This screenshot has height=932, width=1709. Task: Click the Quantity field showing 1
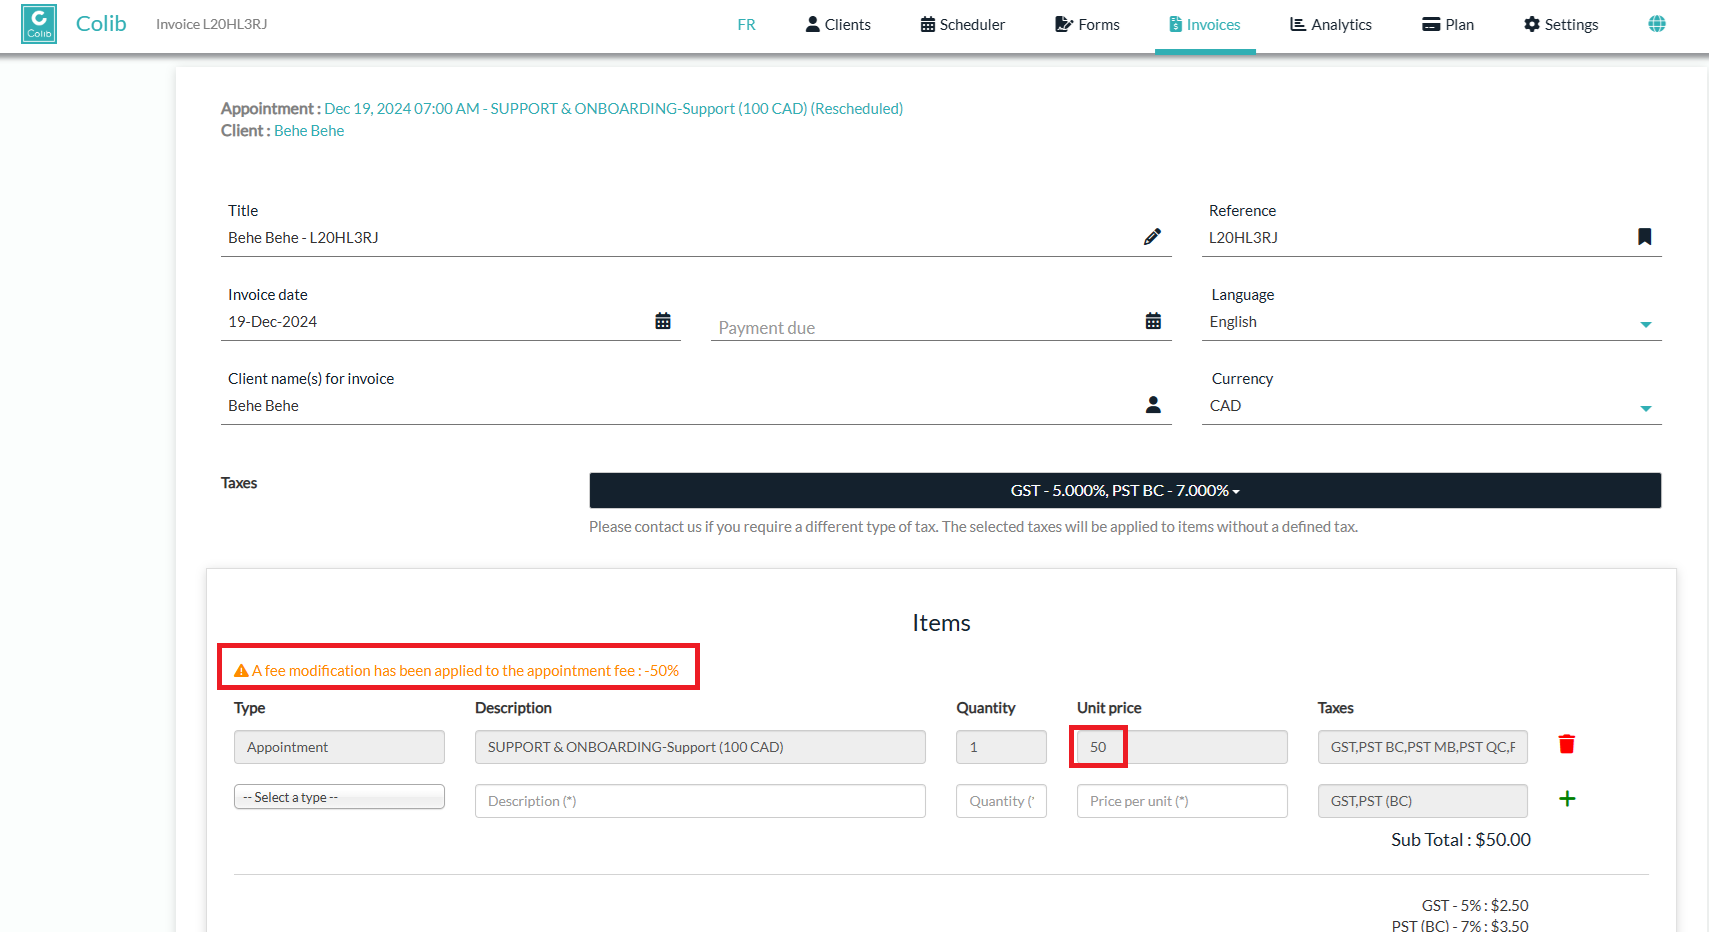[1001, 747]
